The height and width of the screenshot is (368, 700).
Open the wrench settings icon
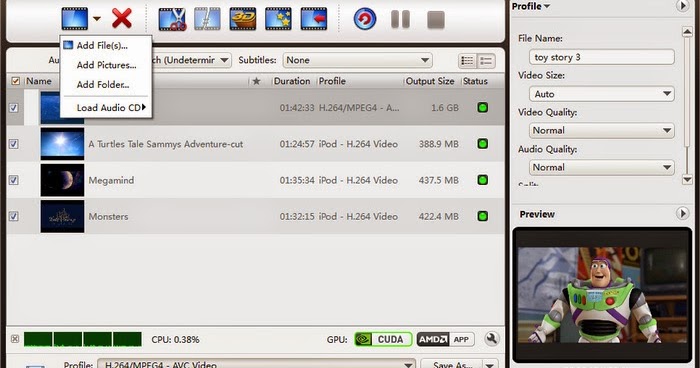pos(492,339)
